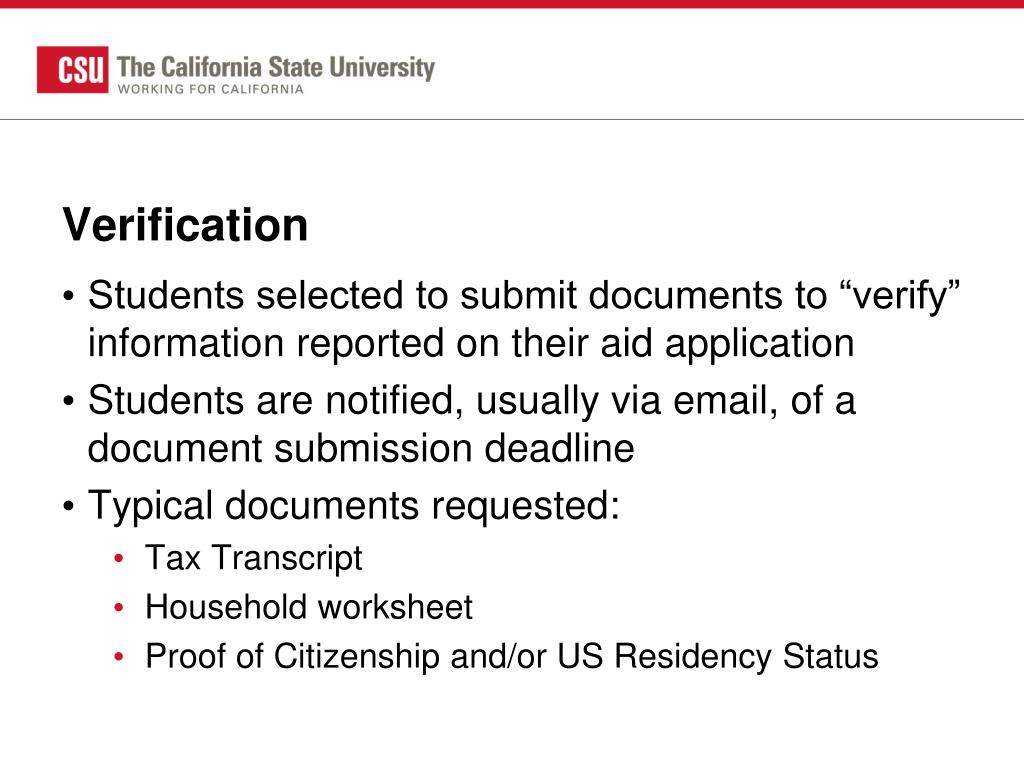Viewport: 1024px width, 768px height.
Task: Select the "Students are notified" bullet line
Action: click(471, 401)
